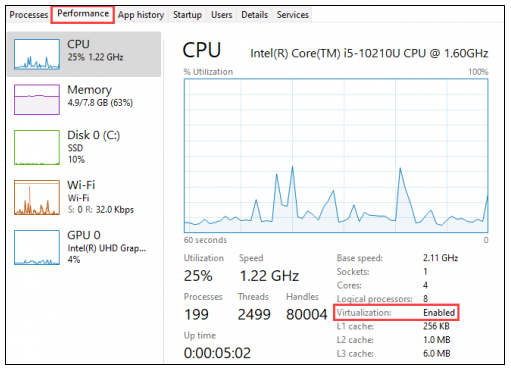Open Intel(R) UHD Graphics GPU entry

[84, 247]
